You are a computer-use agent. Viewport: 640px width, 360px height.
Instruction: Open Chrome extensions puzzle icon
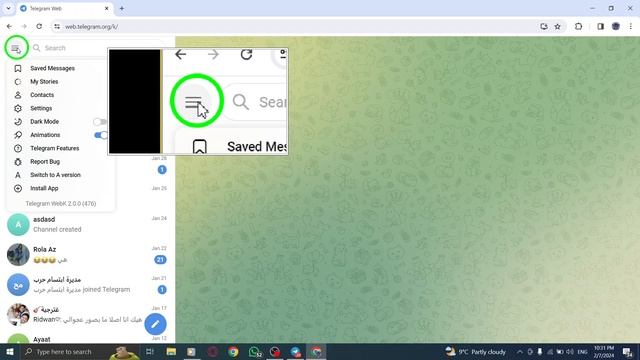click(x=578, y=27)
